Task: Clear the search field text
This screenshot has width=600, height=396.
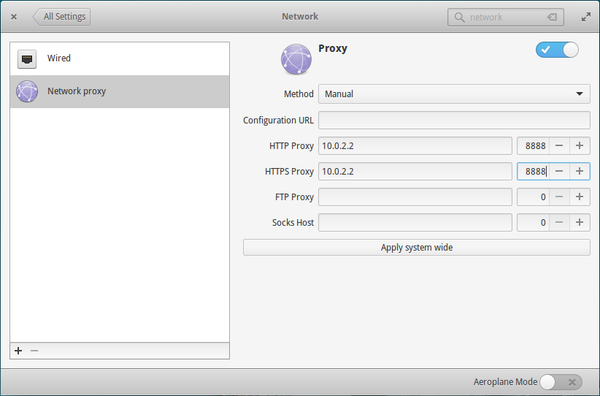Action: (x=552, y=17)
